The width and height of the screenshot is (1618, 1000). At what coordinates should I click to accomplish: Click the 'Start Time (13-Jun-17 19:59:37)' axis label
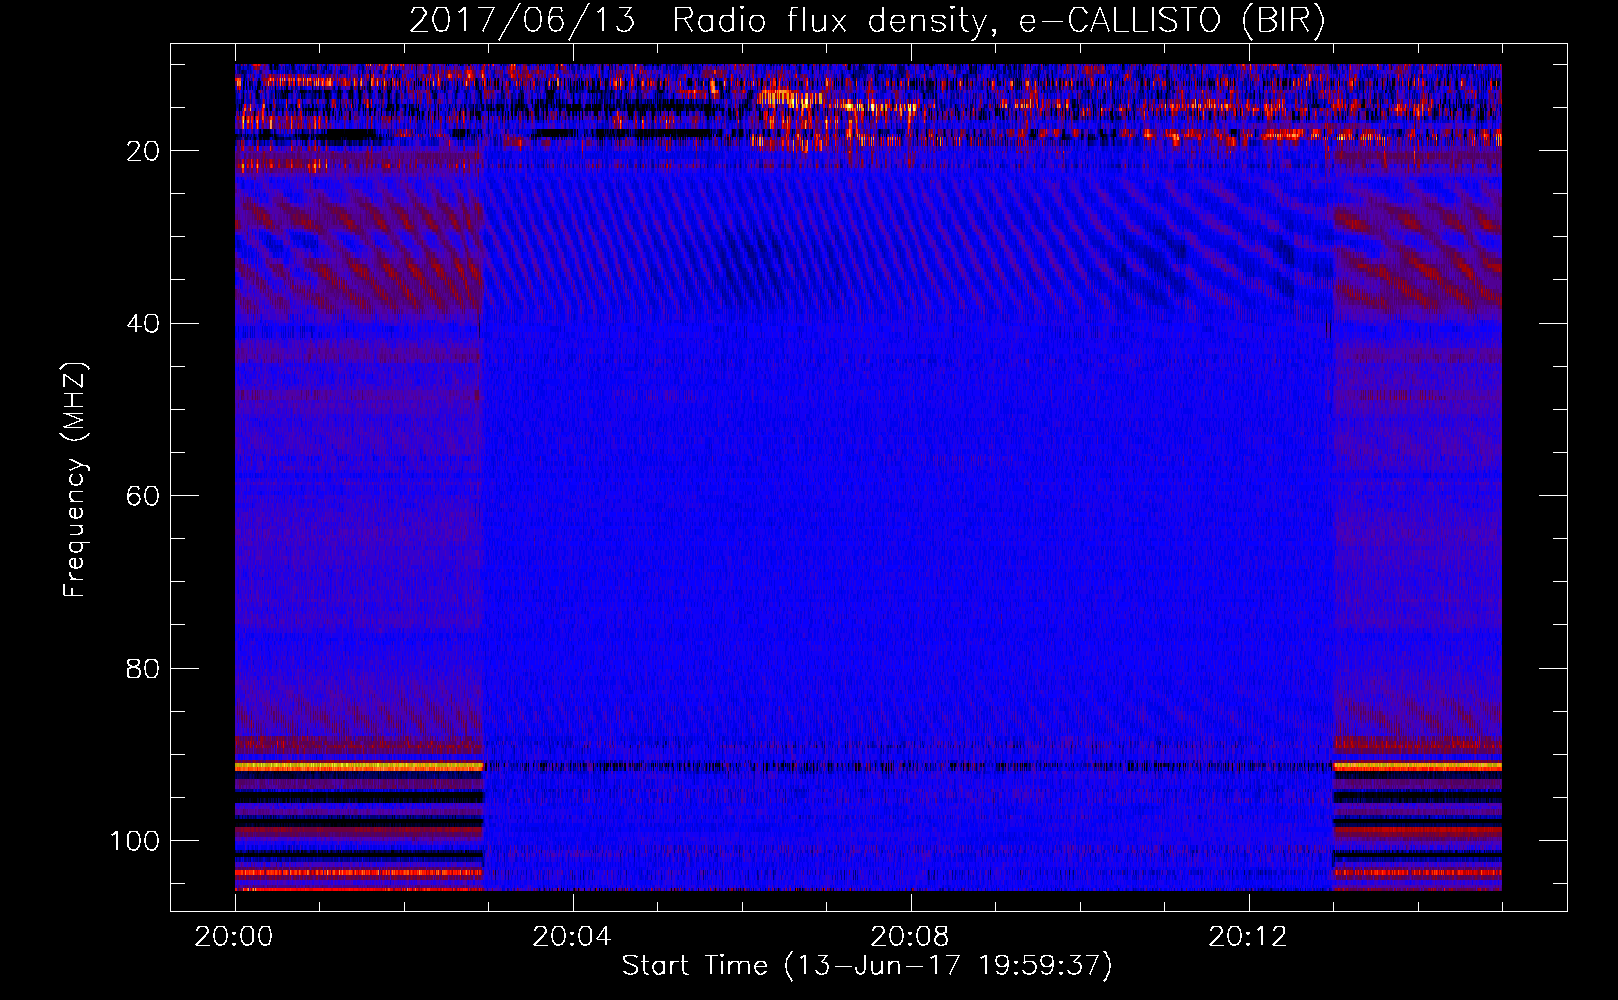(867, 966)
